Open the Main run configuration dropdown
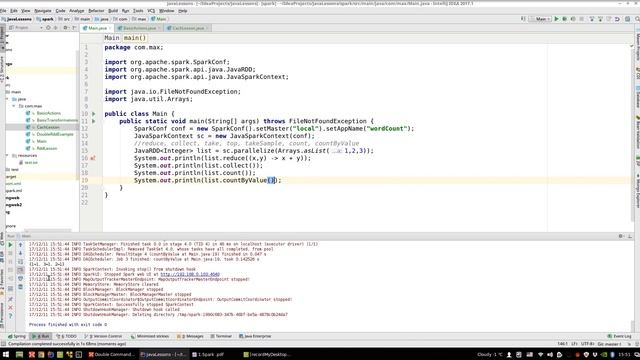Viewport: 640px width, 360px height. tap(540, 19)
